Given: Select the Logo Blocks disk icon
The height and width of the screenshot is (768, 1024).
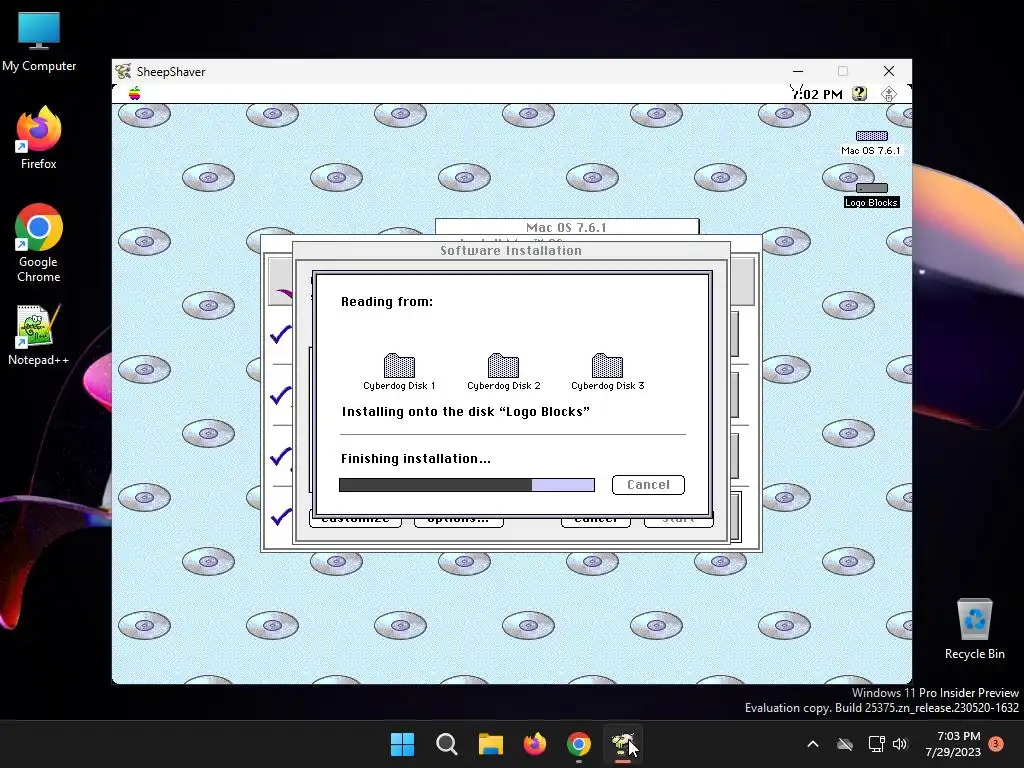Looking at the screenshot, I should pos(871,188).
